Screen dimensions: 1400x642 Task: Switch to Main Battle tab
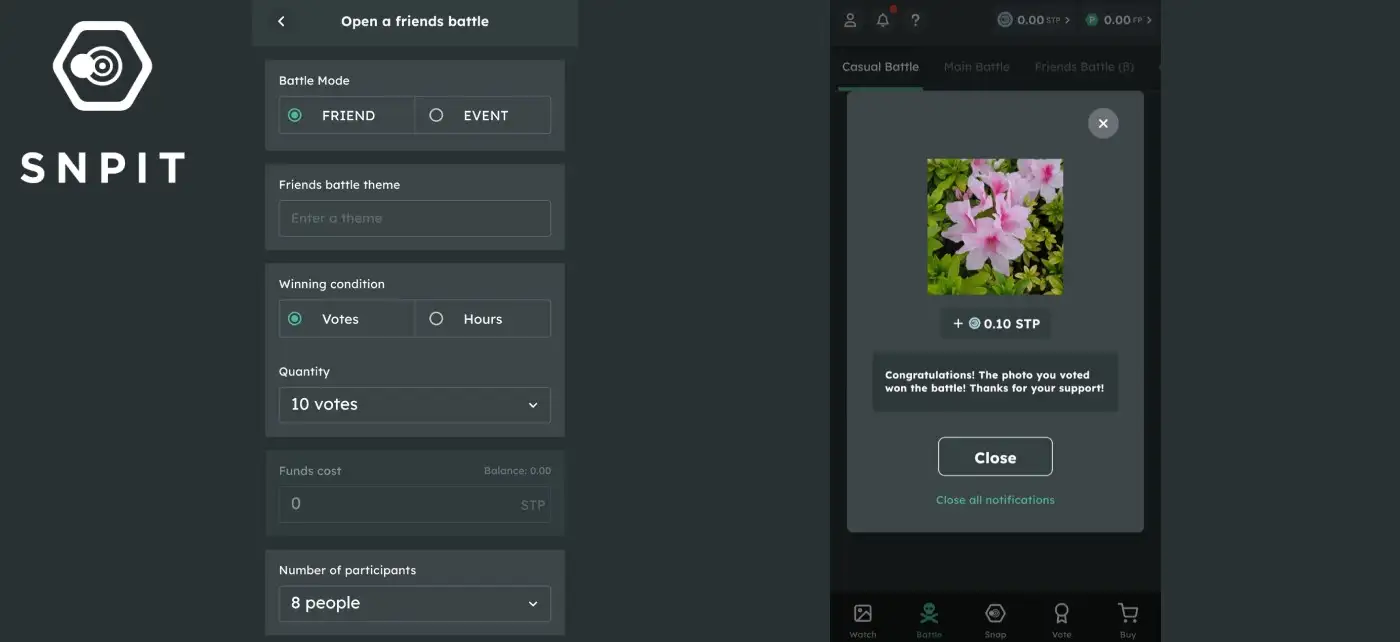point(976,67)
